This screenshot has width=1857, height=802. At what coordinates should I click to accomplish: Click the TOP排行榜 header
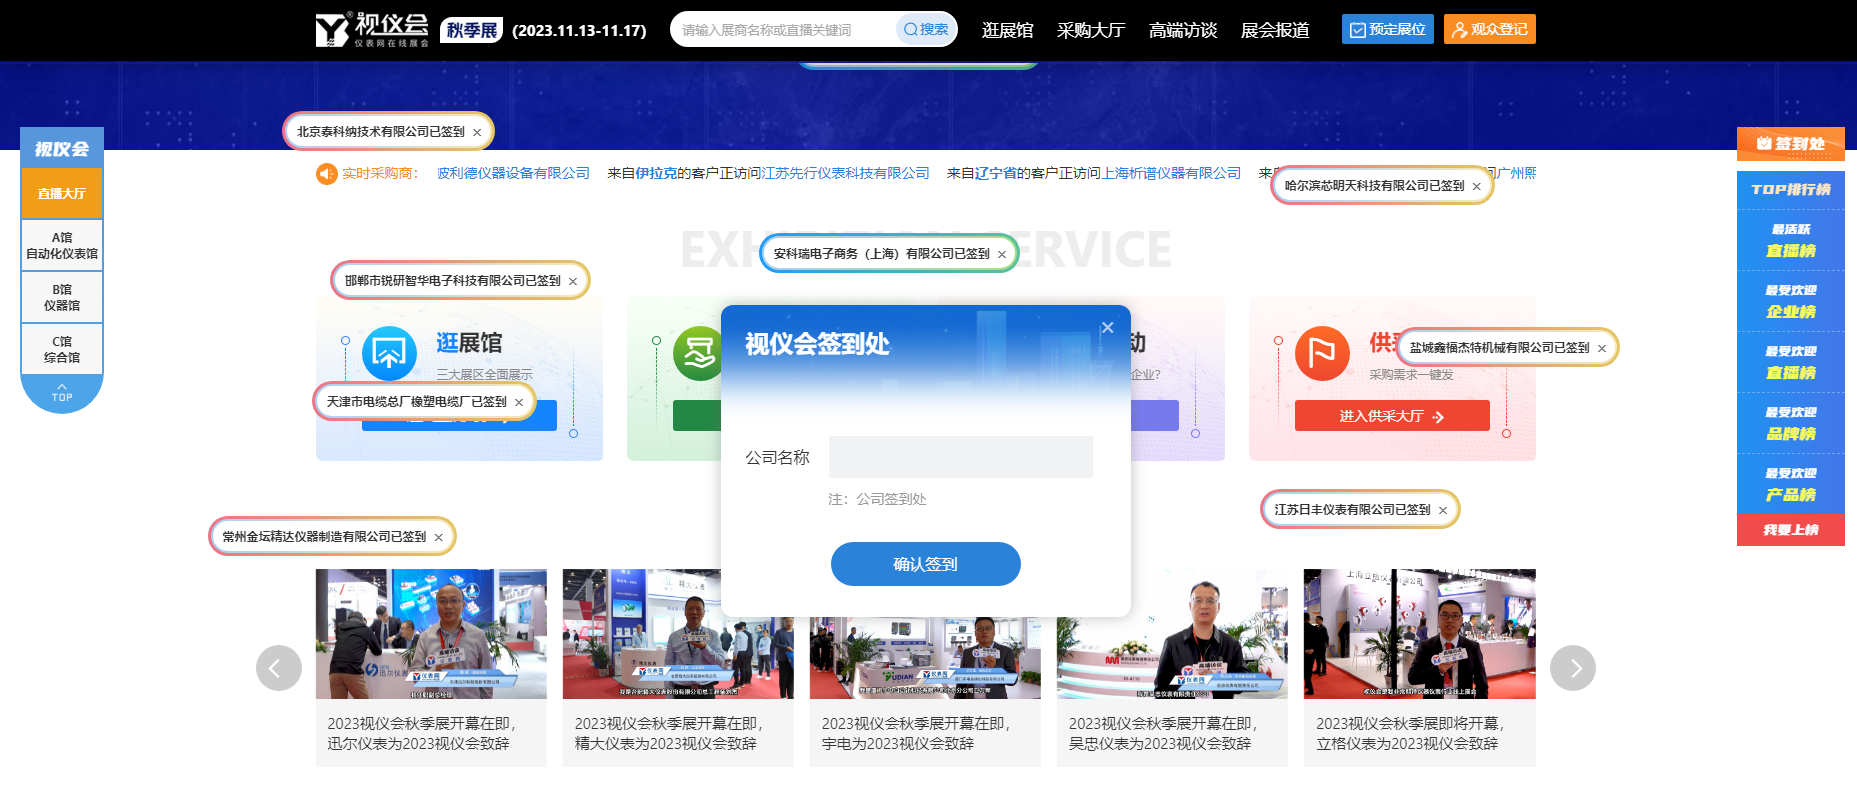click(1790, 189)
